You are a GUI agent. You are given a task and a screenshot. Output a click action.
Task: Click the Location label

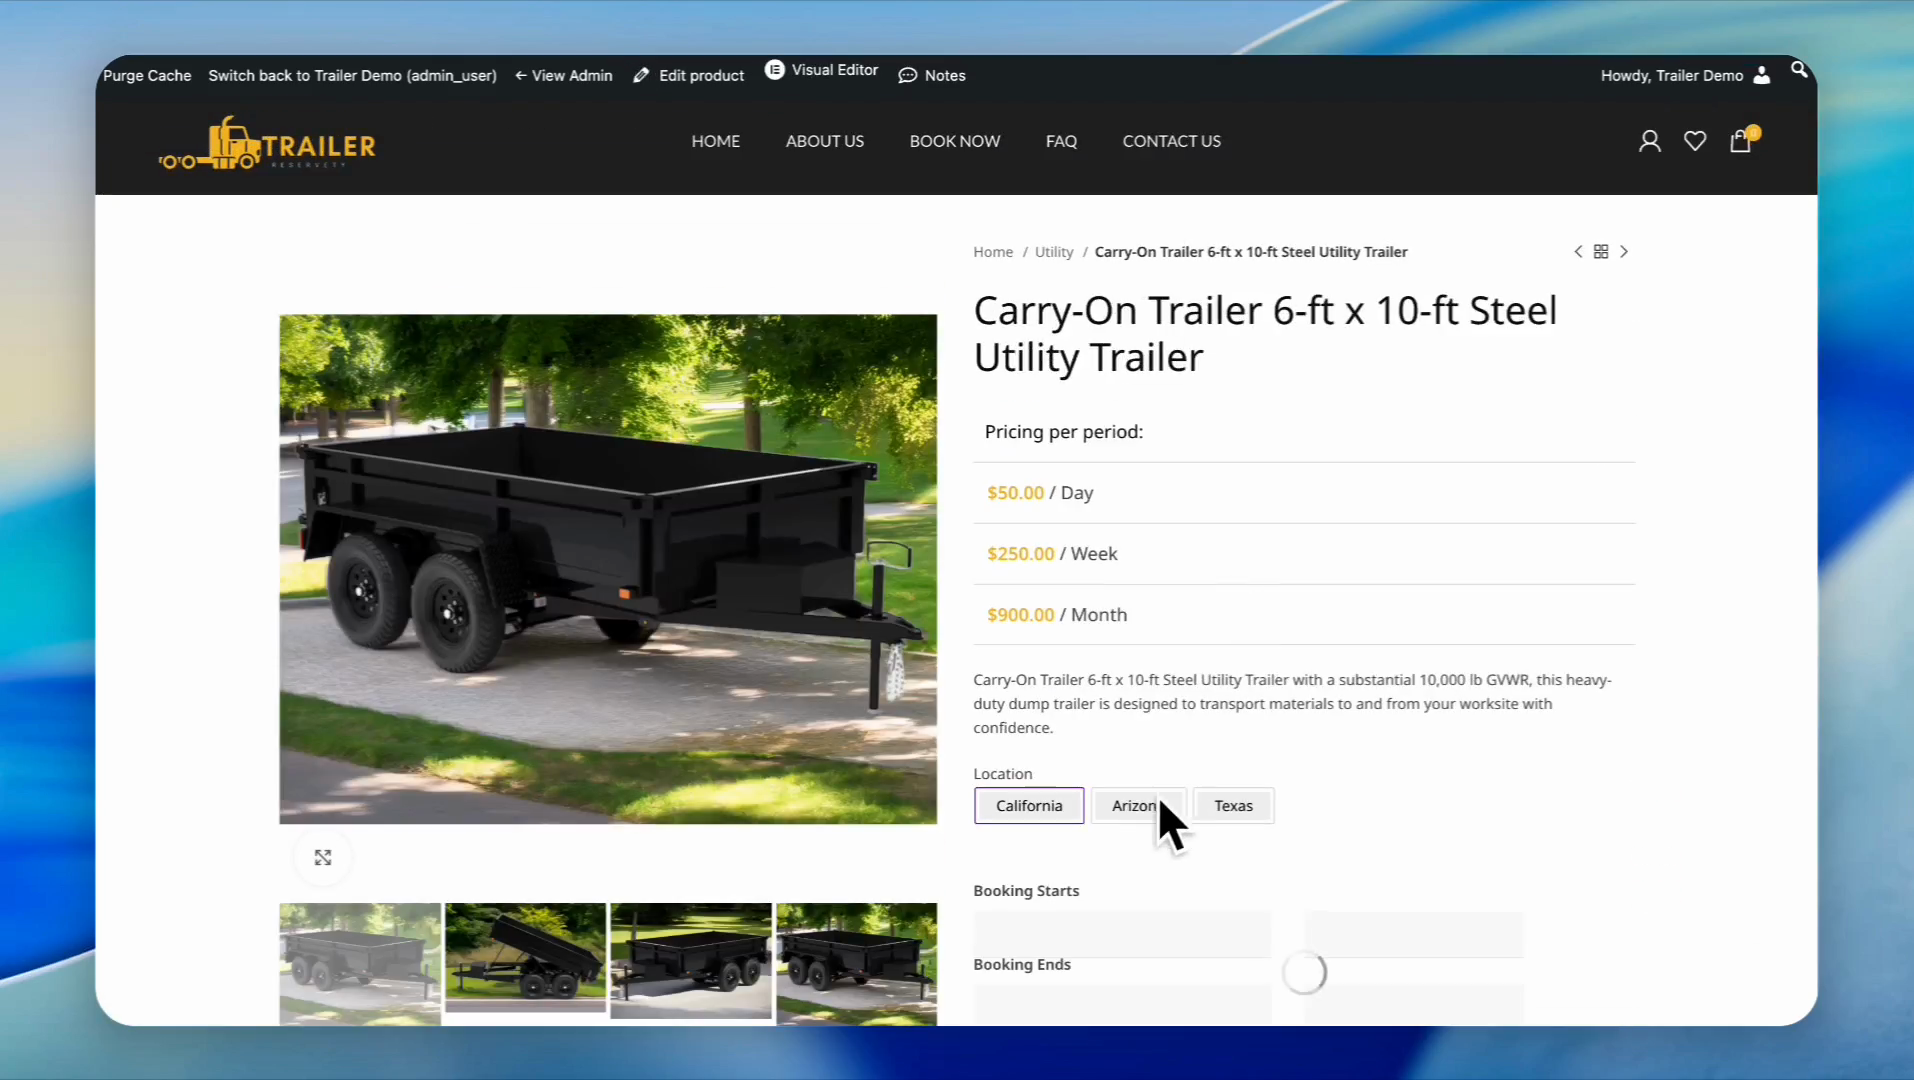point(1003,774)
